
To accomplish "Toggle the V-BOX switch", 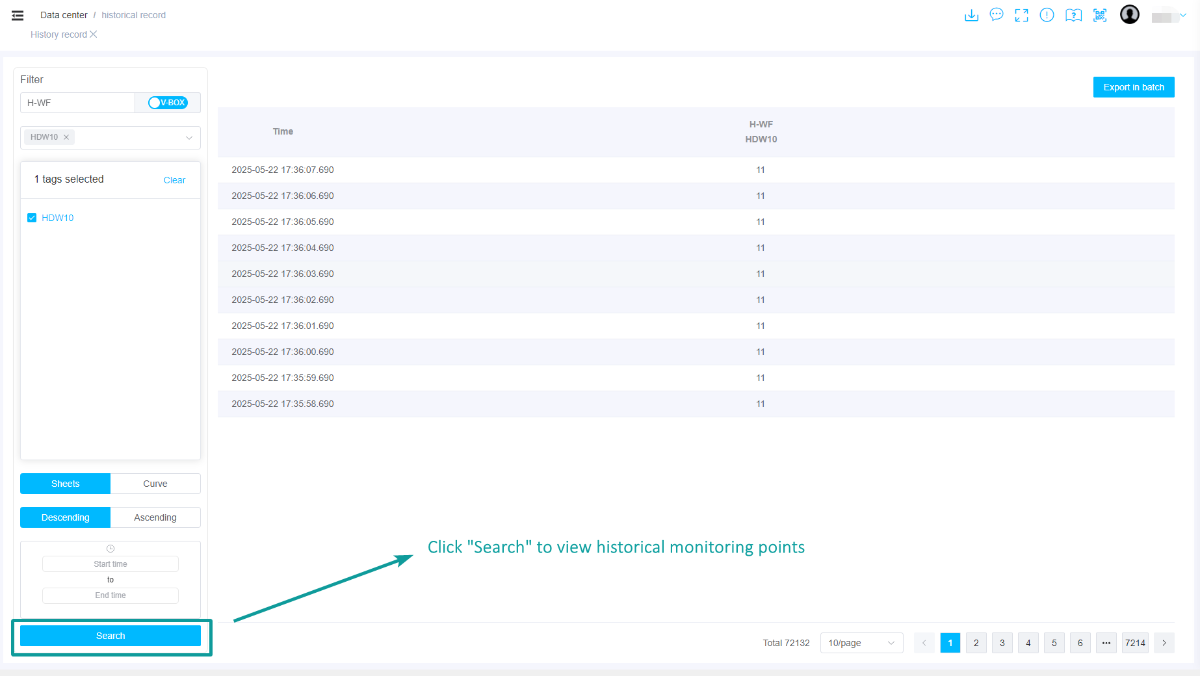I will [x=167, y=102].
